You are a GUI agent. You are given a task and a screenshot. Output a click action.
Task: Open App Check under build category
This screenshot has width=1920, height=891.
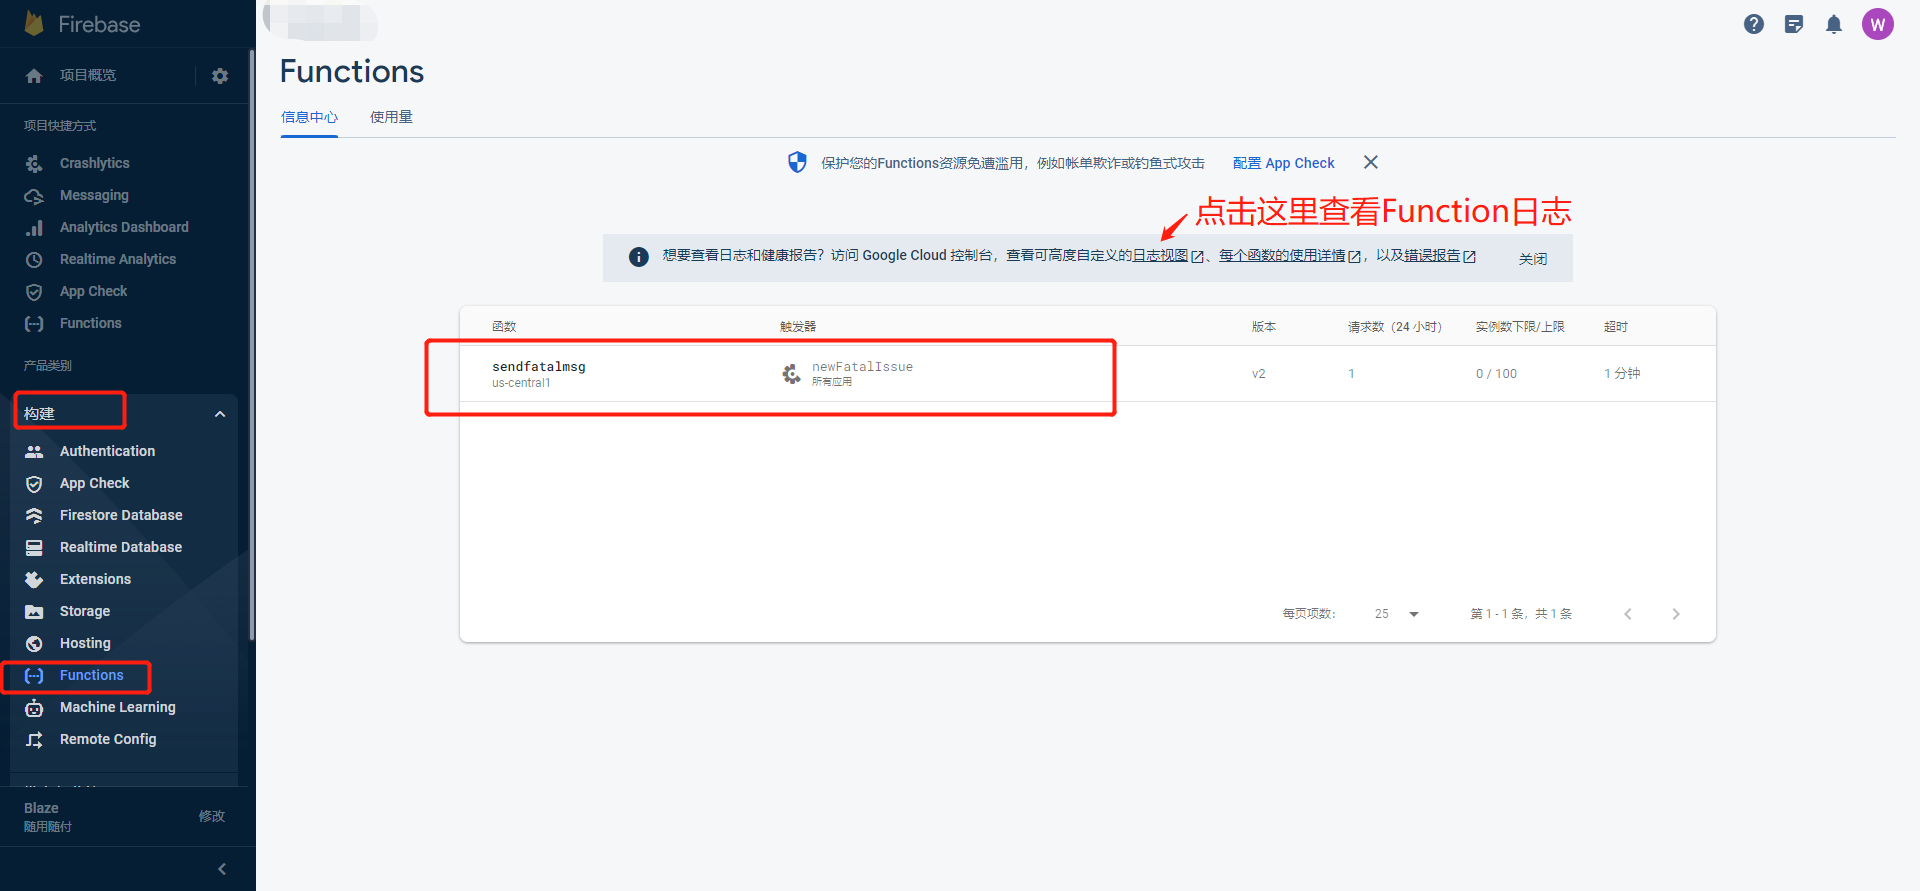click(94, 483)
